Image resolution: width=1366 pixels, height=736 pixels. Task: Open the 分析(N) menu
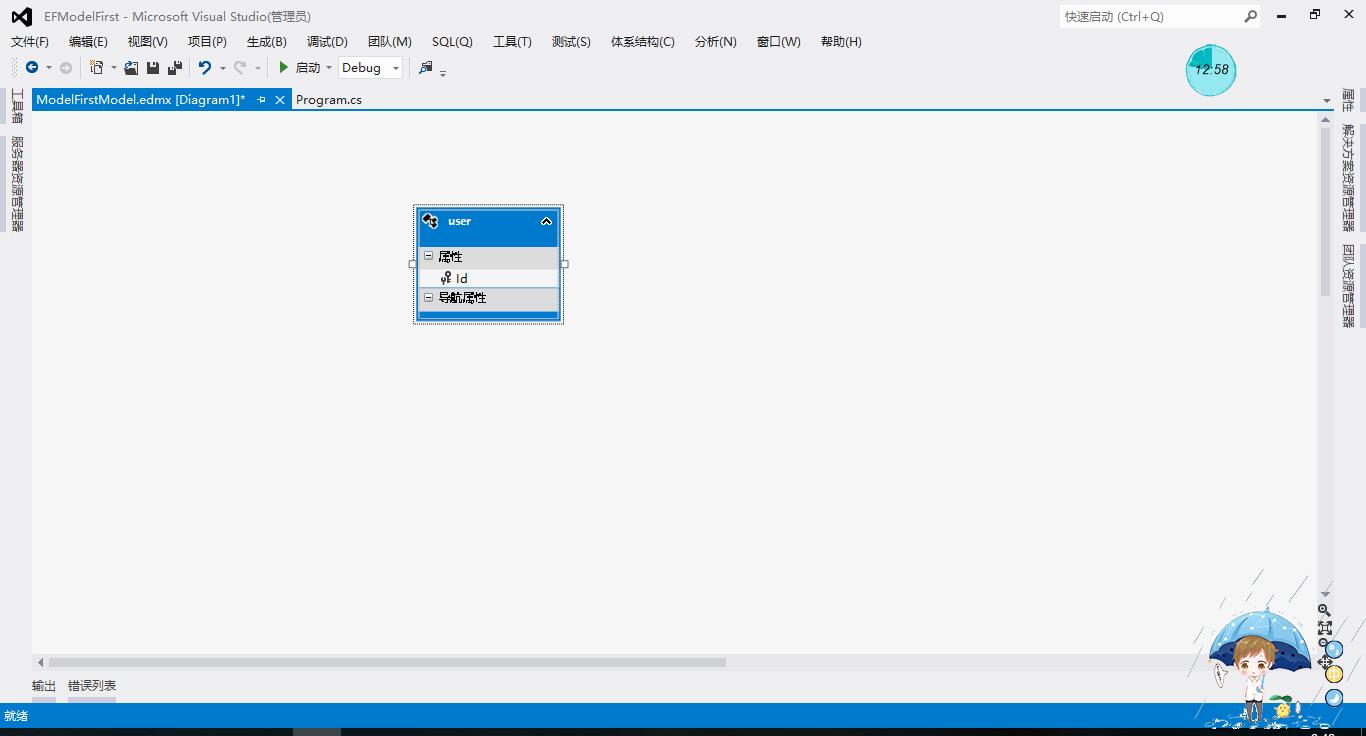point(715,41)
